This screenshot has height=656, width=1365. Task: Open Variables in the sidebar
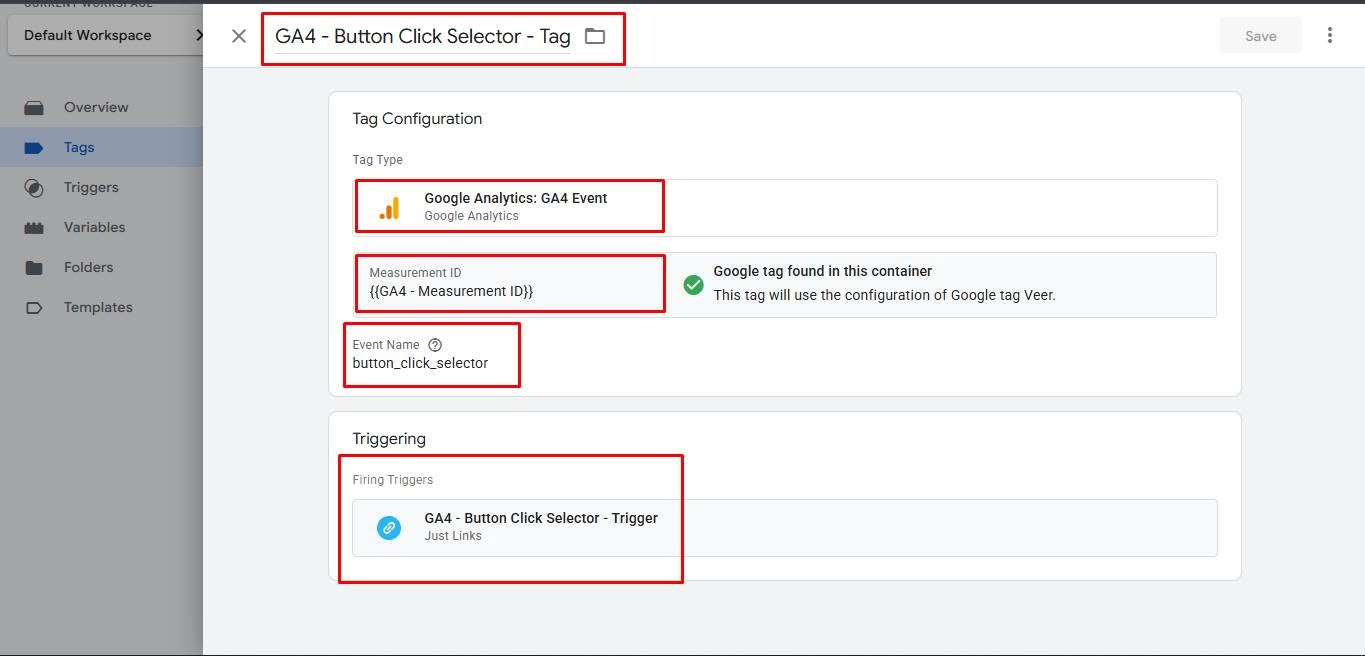(95, 227)
